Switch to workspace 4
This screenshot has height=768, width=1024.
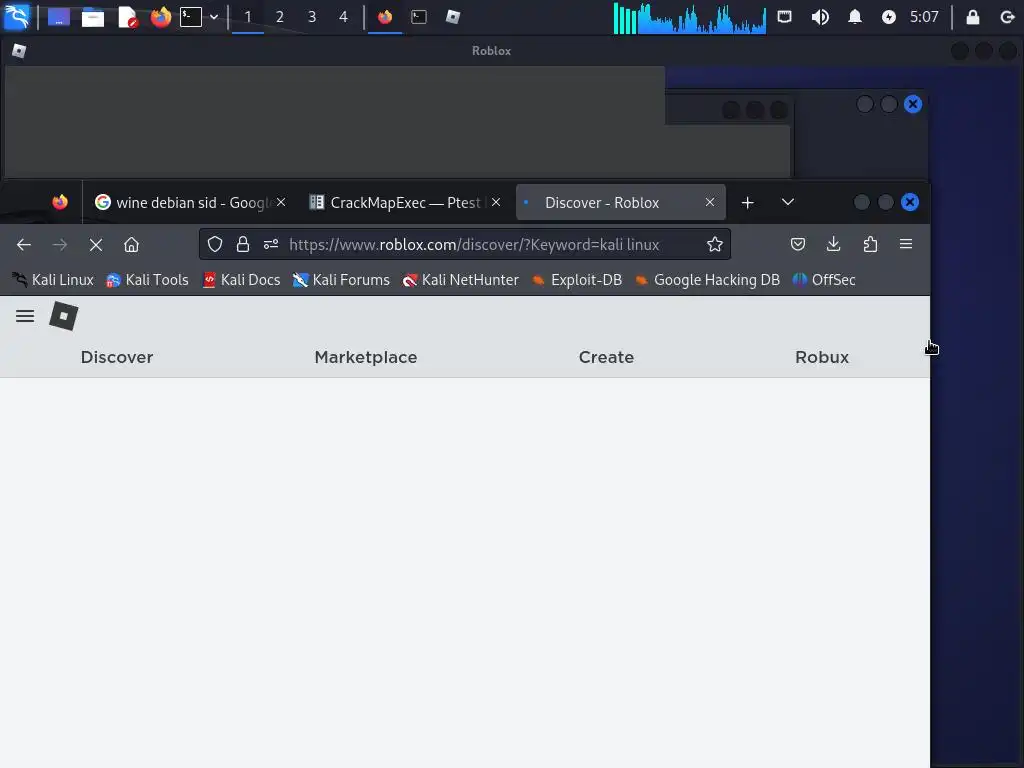(344, 17)
